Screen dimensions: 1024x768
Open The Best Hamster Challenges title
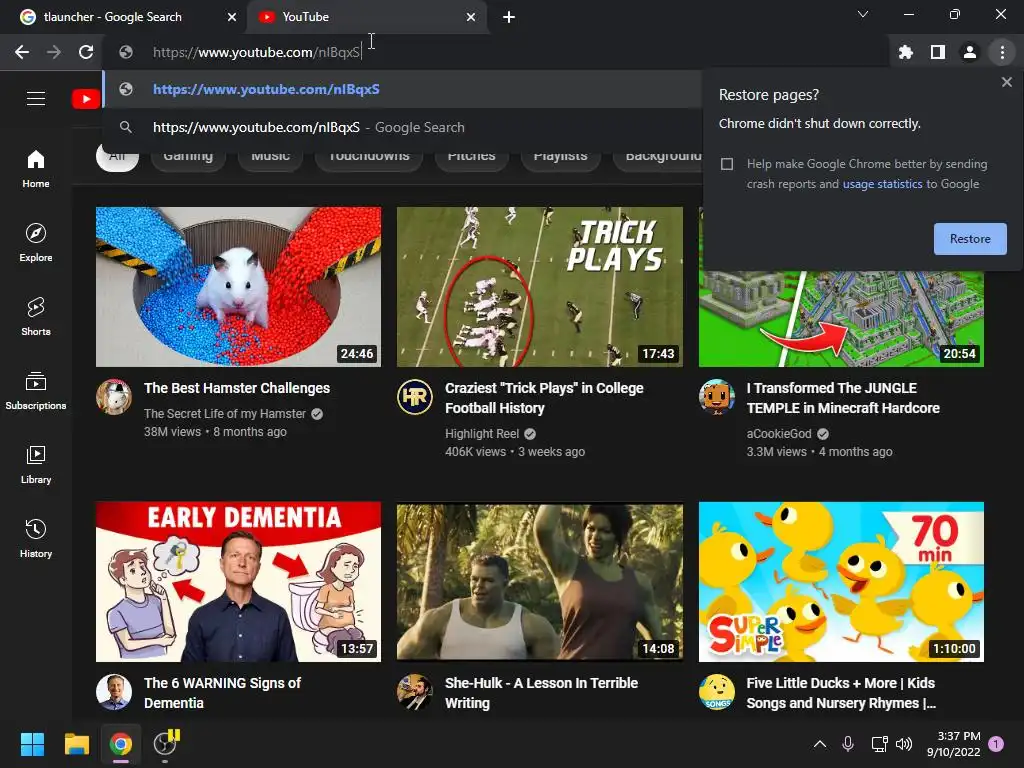(x=237, y=388)
